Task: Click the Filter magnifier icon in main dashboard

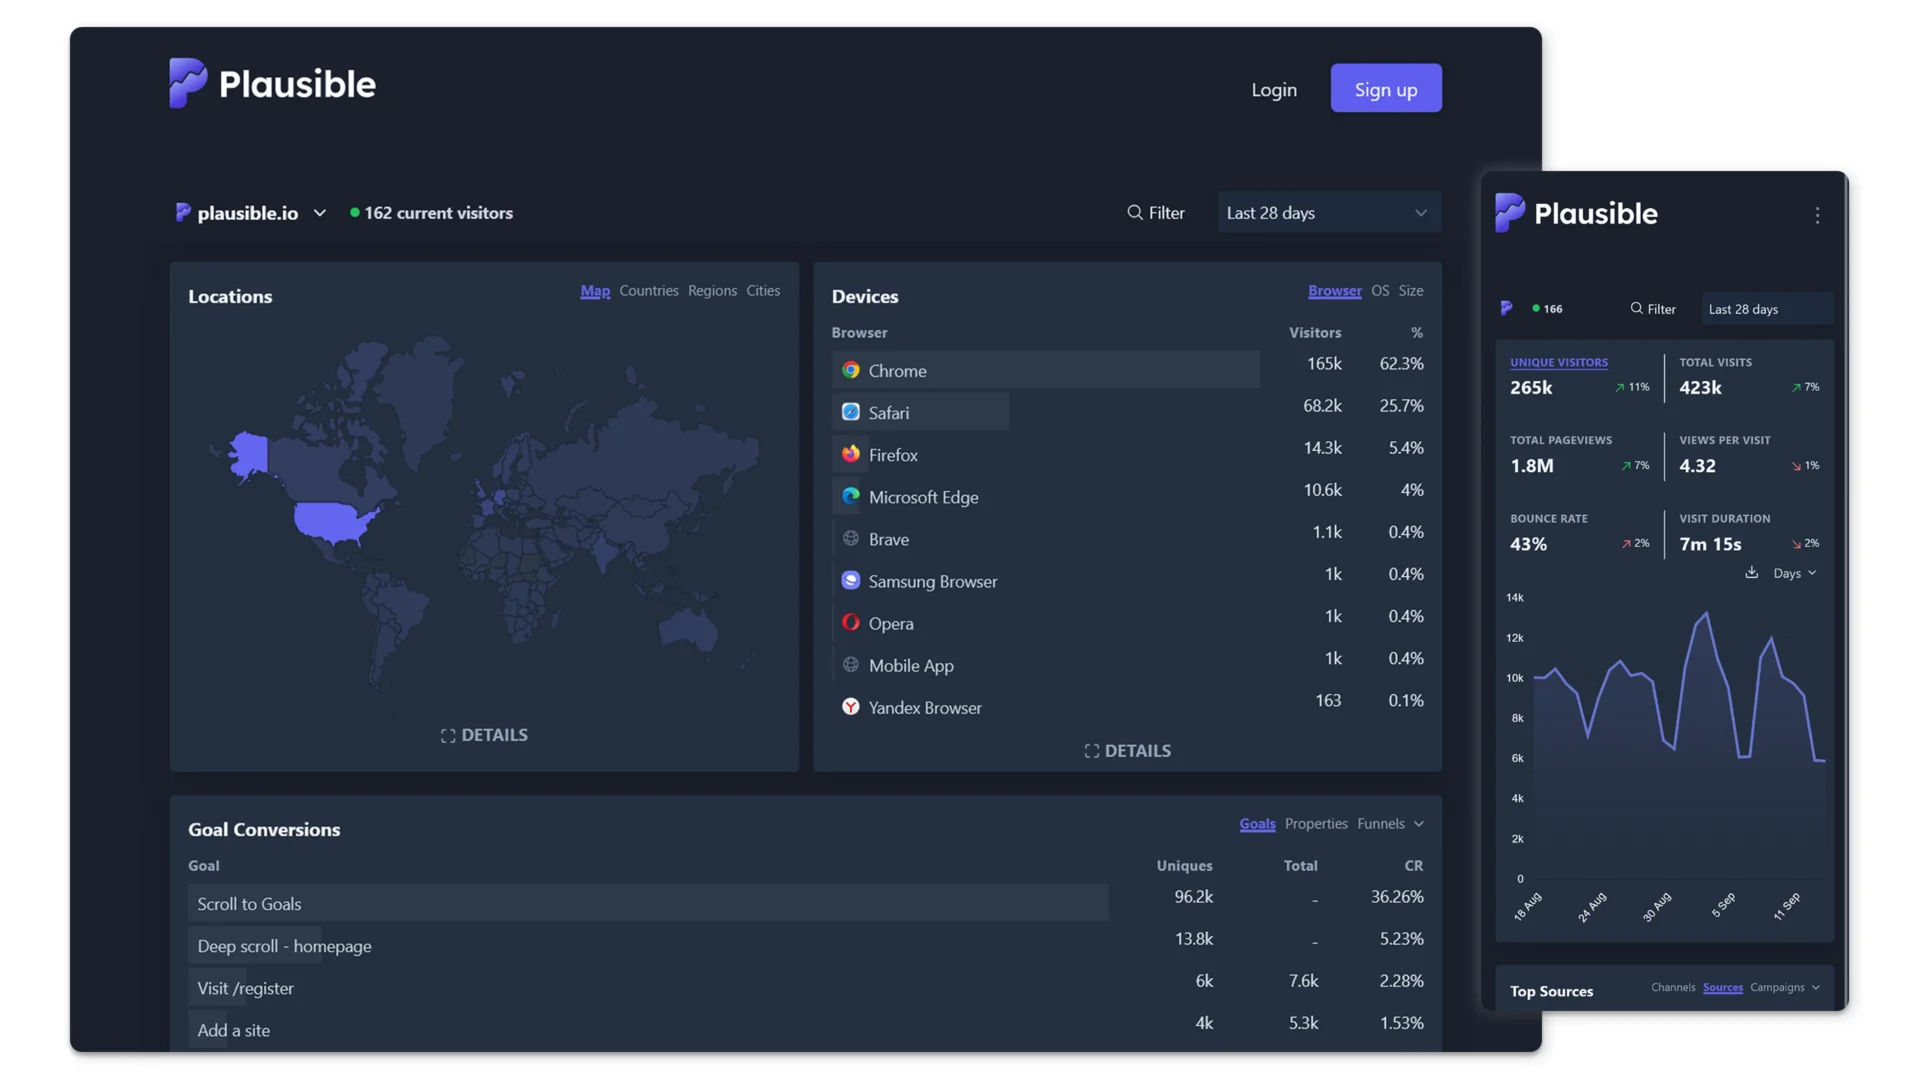Action: pyautogui.click(x=1134, y=212)
